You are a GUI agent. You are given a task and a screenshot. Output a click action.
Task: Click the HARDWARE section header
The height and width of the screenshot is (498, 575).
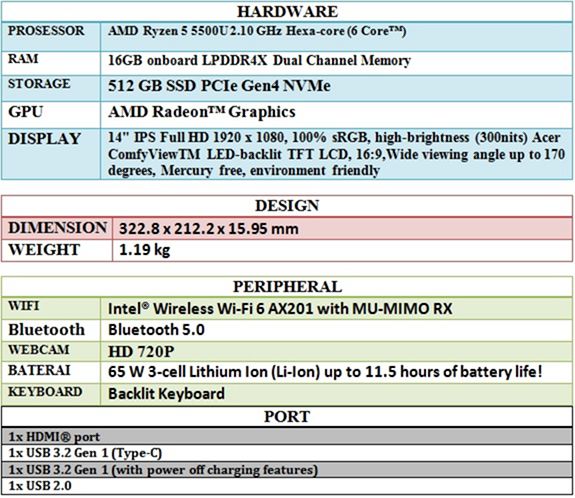pyautogui.click(x=287, y=11)
